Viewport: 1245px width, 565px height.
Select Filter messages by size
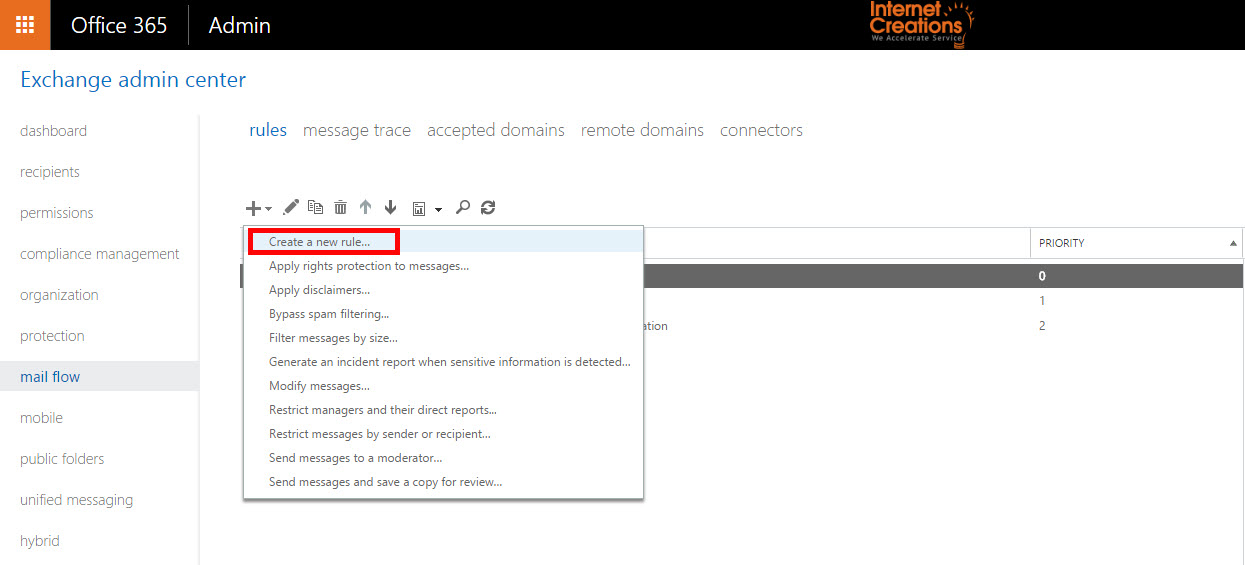point(443,338)
